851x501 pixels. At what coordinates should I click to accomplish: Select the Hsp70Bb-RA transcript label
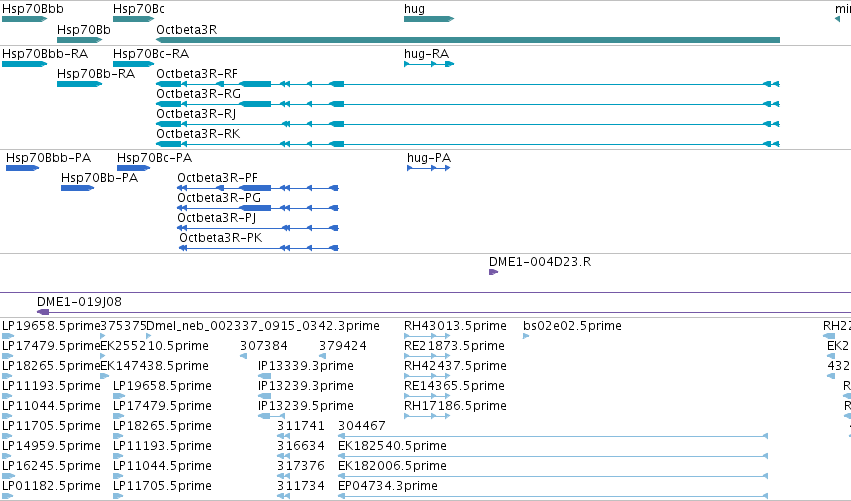pyautogui.click(x=96, y=74)
